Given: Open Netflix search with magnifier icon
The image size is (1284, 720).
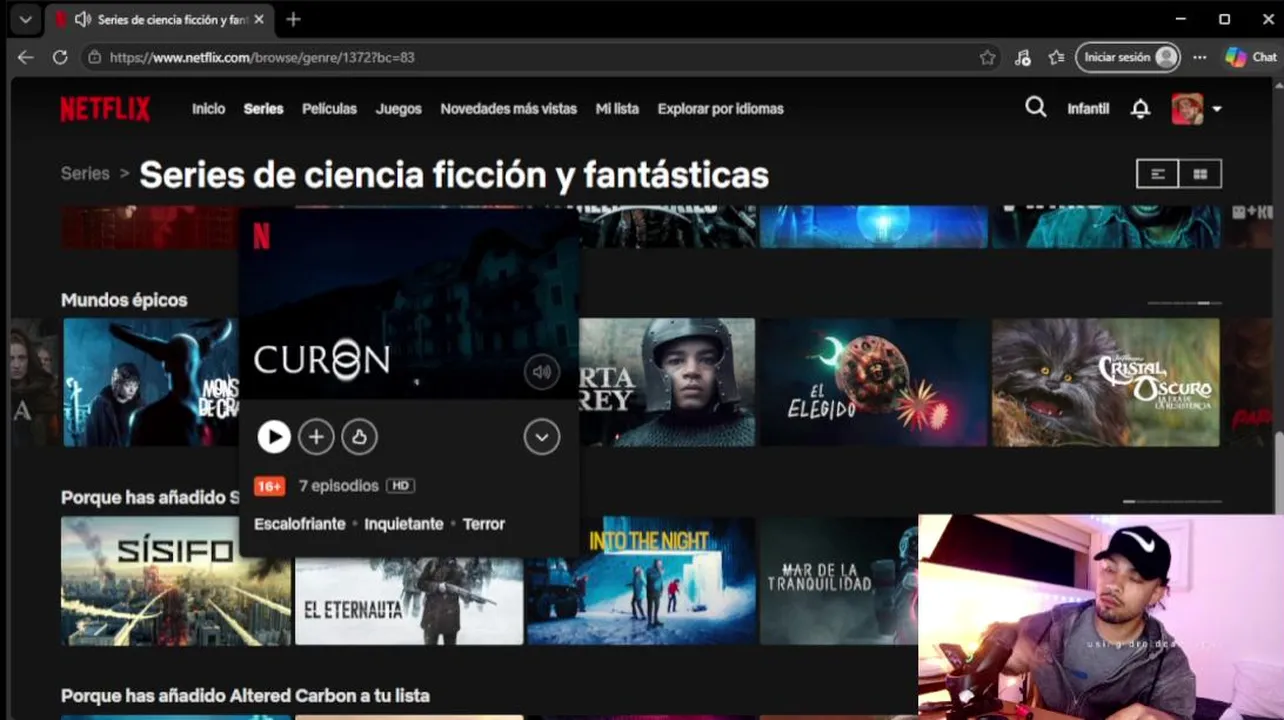Looking at the screenshot, I should click(1036, 108).
